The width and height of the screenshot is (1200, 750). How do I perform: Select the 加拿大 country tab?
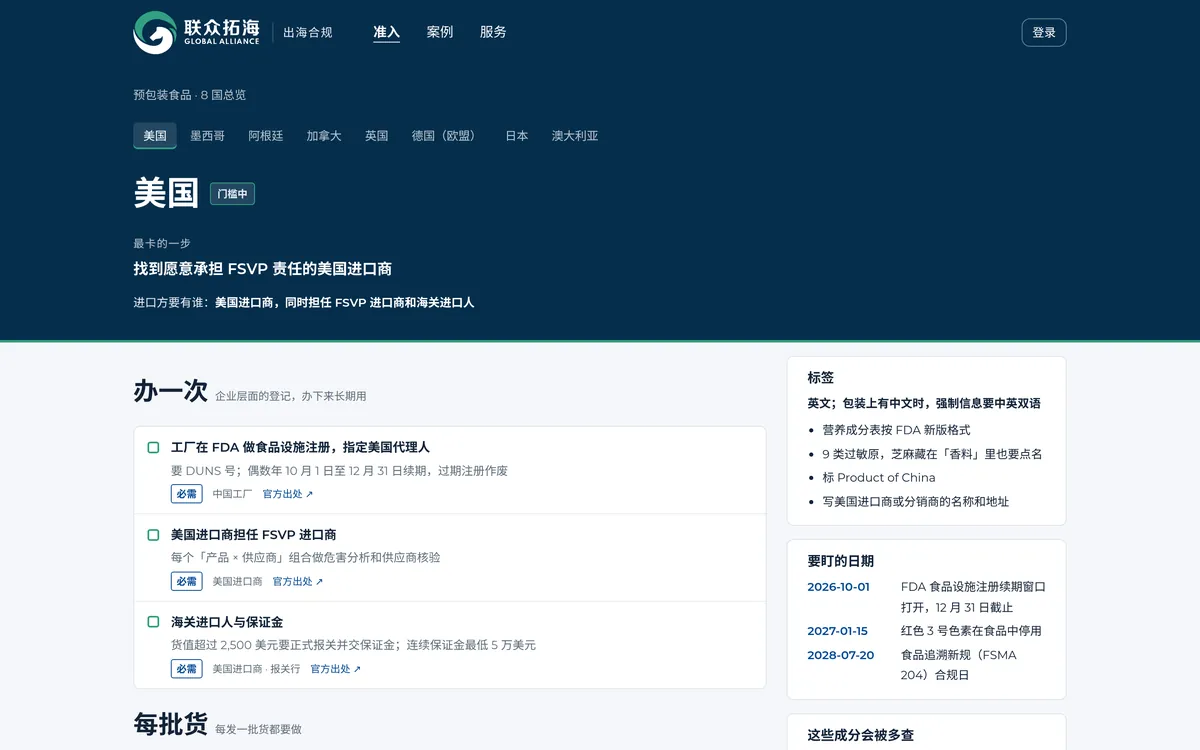324,136
